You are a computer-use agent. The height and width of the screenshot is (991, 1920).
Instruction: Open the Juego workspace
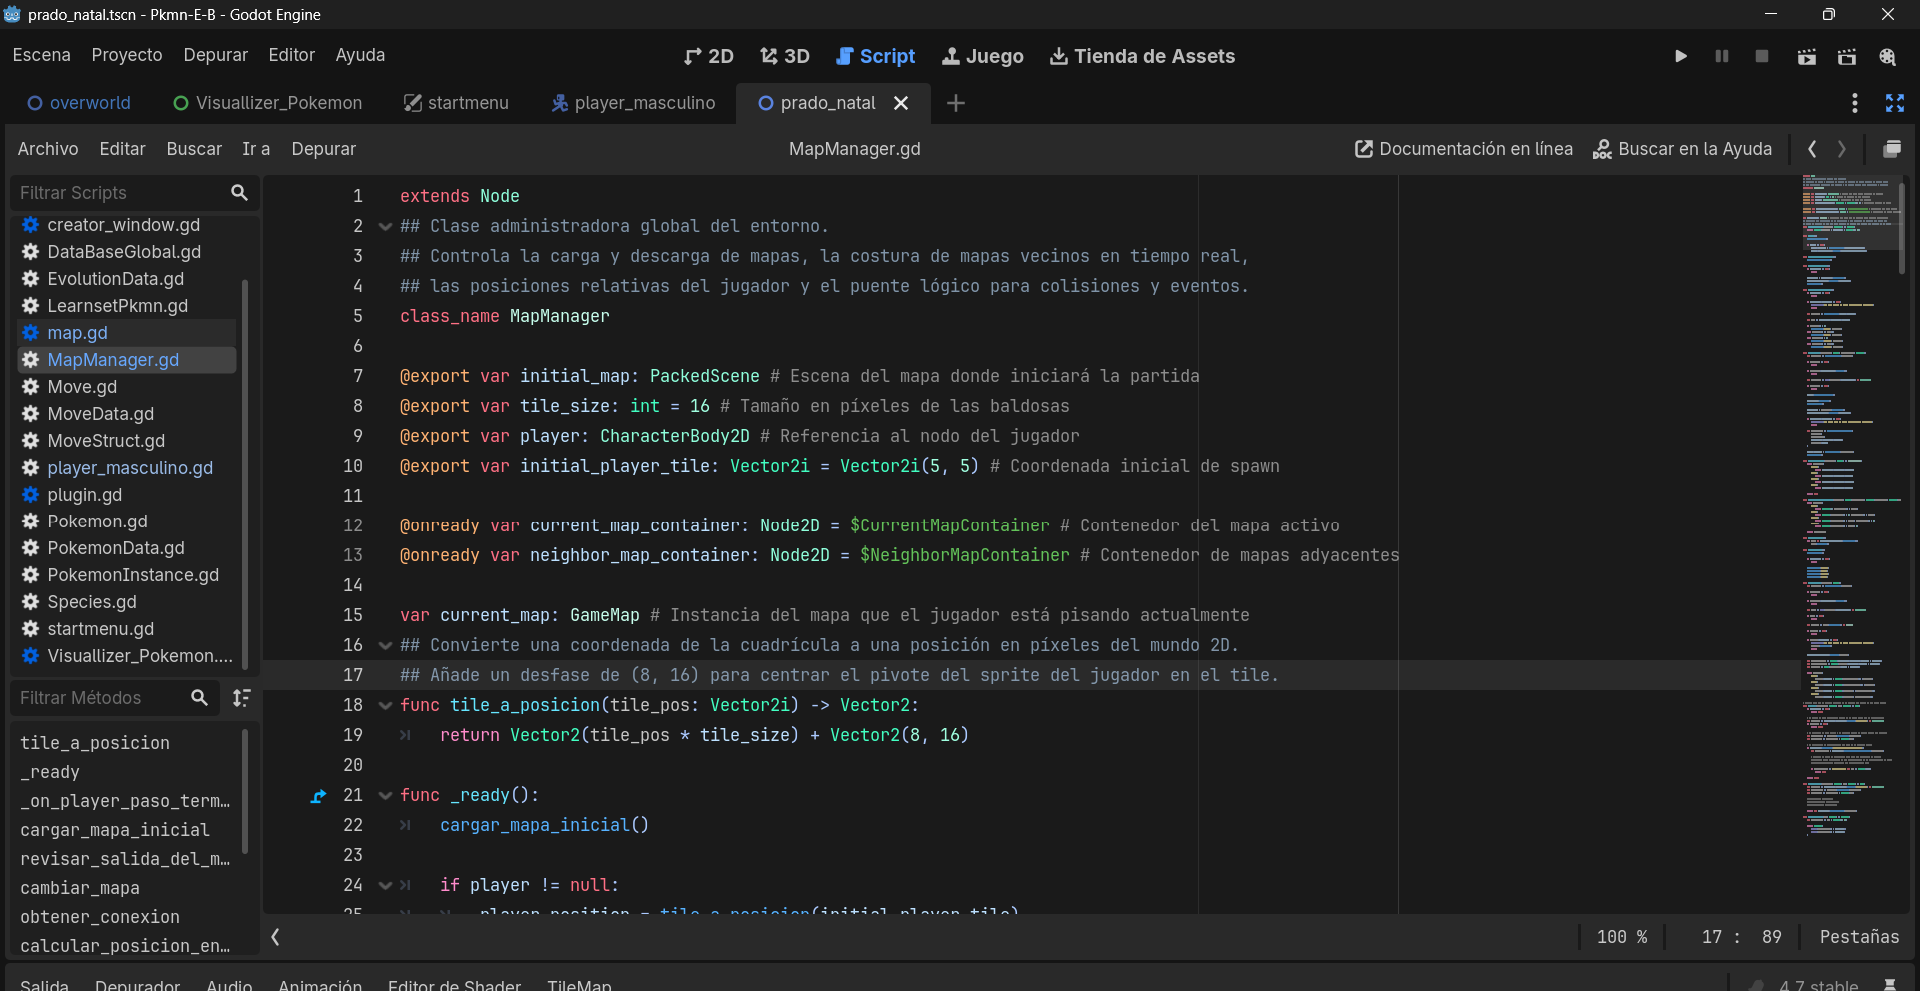point(983,56)
